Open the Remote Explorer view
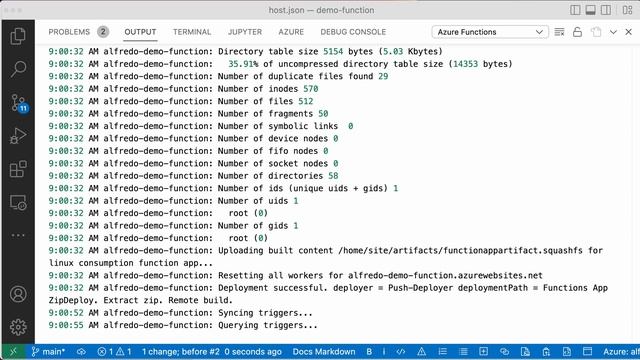Viewport: 640px width, 360px height. point(18,202)
